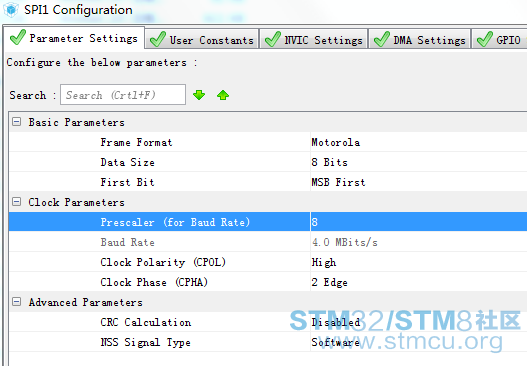The image size is (527, 366).
Task: Click the Data Size parameter label
Action: pos(128,162)
